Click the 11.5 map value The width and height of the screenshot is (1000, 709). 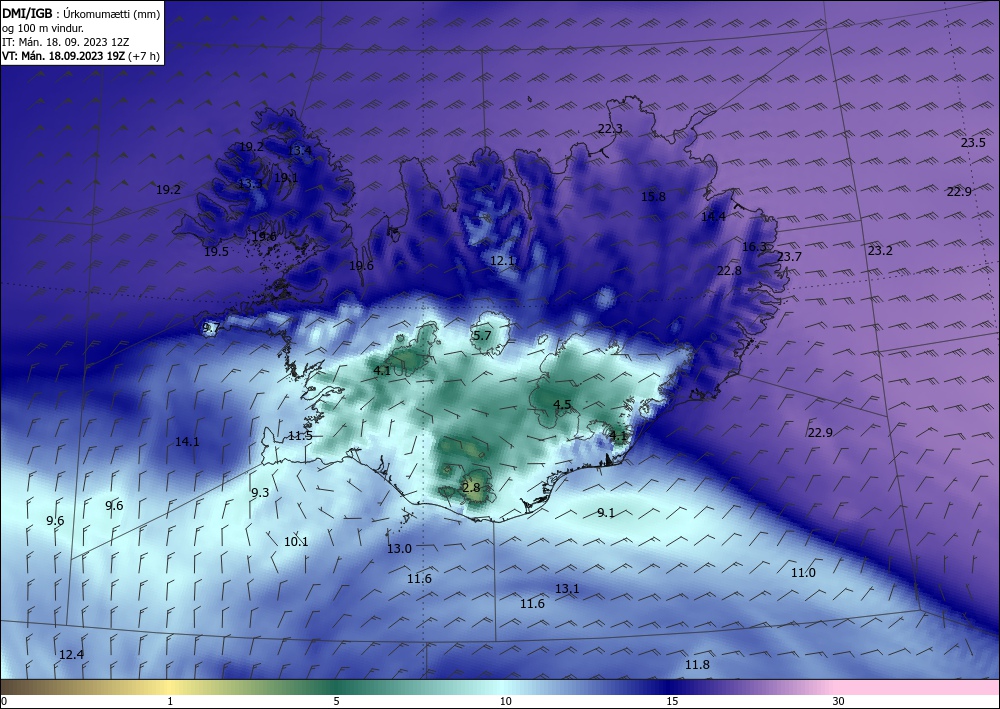[300, 436]
